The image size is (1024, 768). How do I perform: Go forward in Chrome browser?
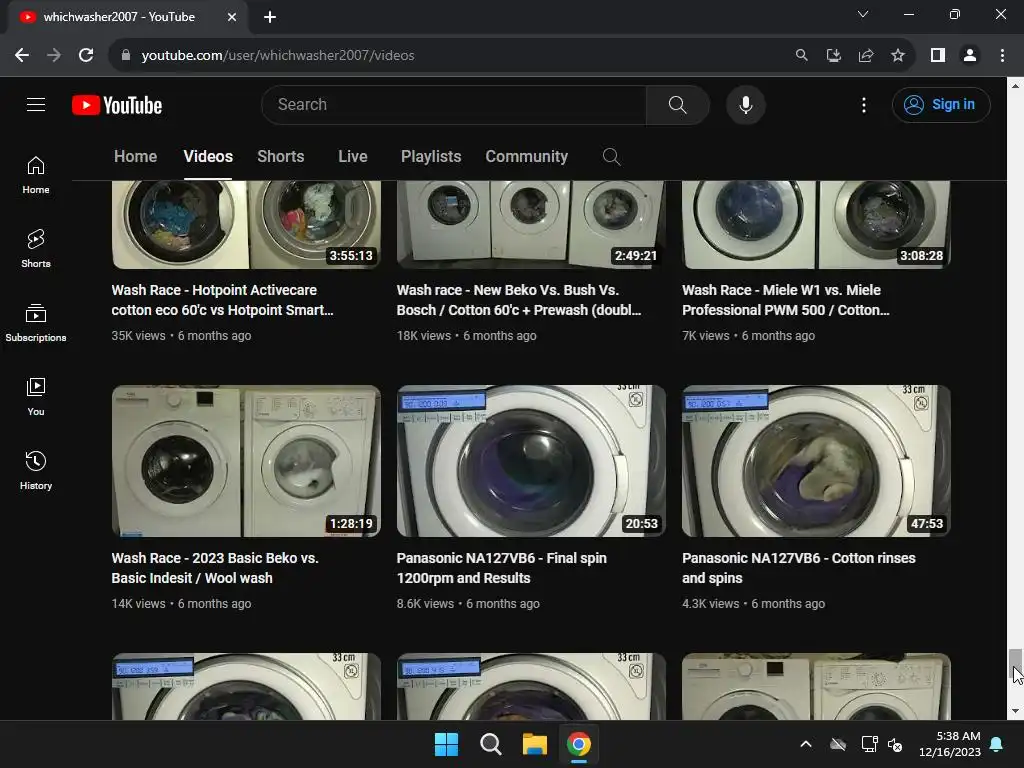pos(54,56)
